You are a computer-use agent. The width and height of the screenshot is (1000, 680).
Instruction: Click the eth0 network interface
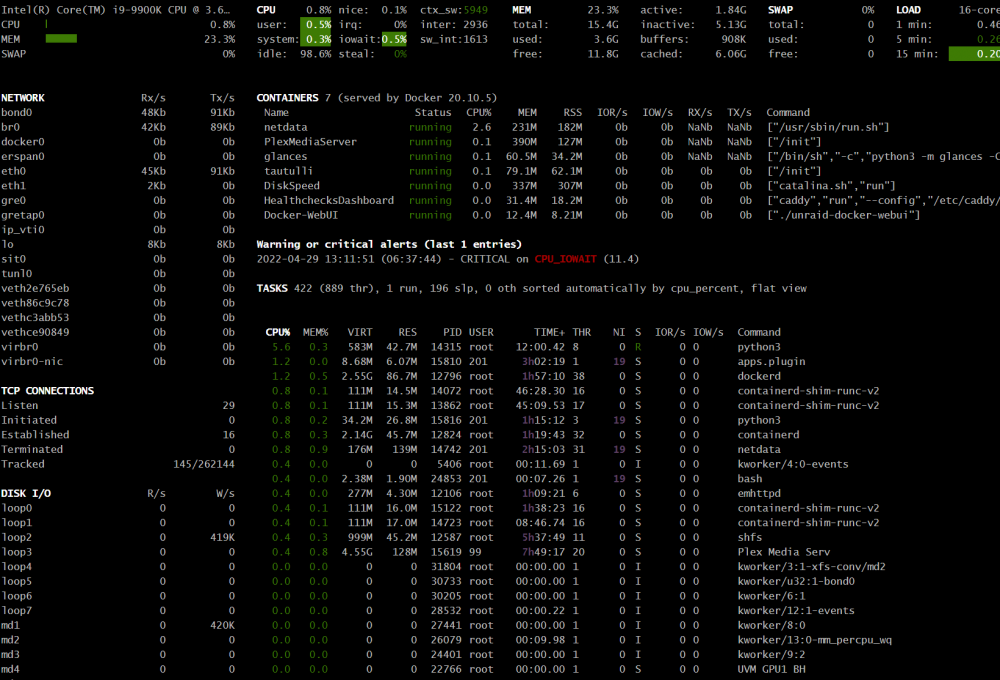coord(13,171)
